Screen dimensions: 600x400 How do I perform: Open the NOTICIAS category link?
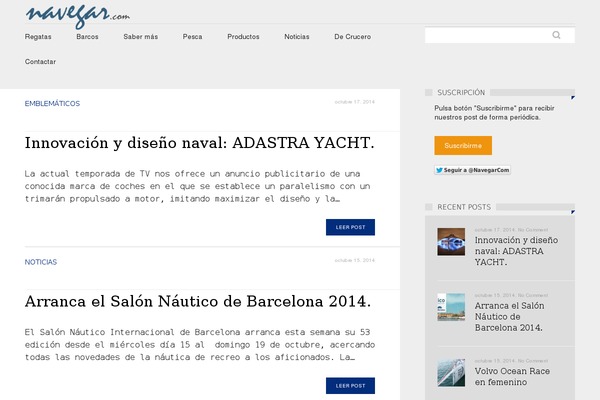coord(41,262)
